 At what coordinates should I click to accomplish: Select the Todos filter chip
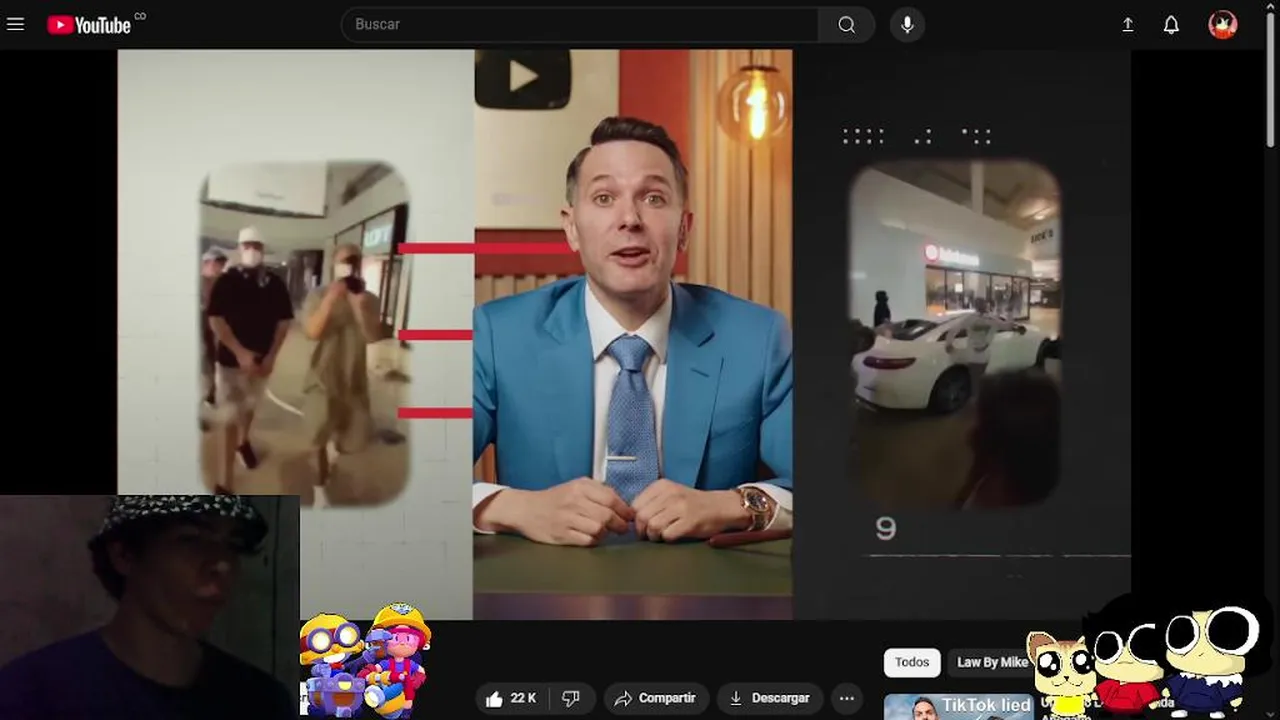click(912, 662)
